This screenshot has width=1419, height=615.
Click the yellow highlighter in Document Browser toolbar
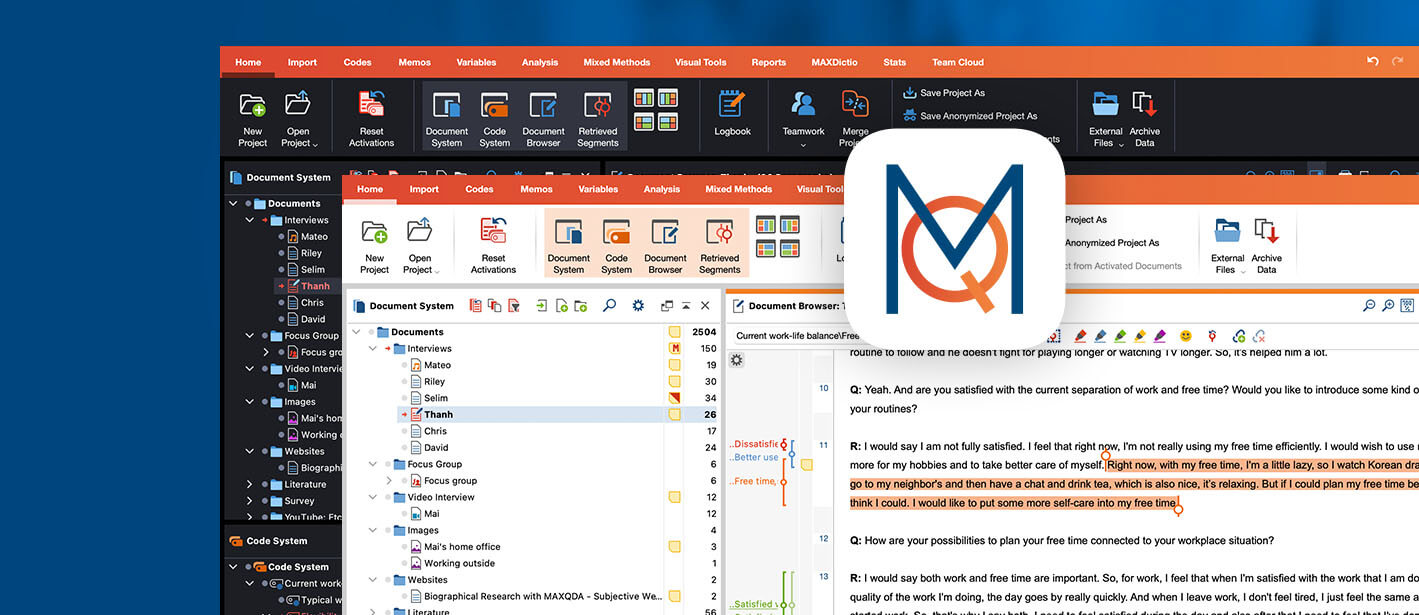click(x=1140, y=336)
